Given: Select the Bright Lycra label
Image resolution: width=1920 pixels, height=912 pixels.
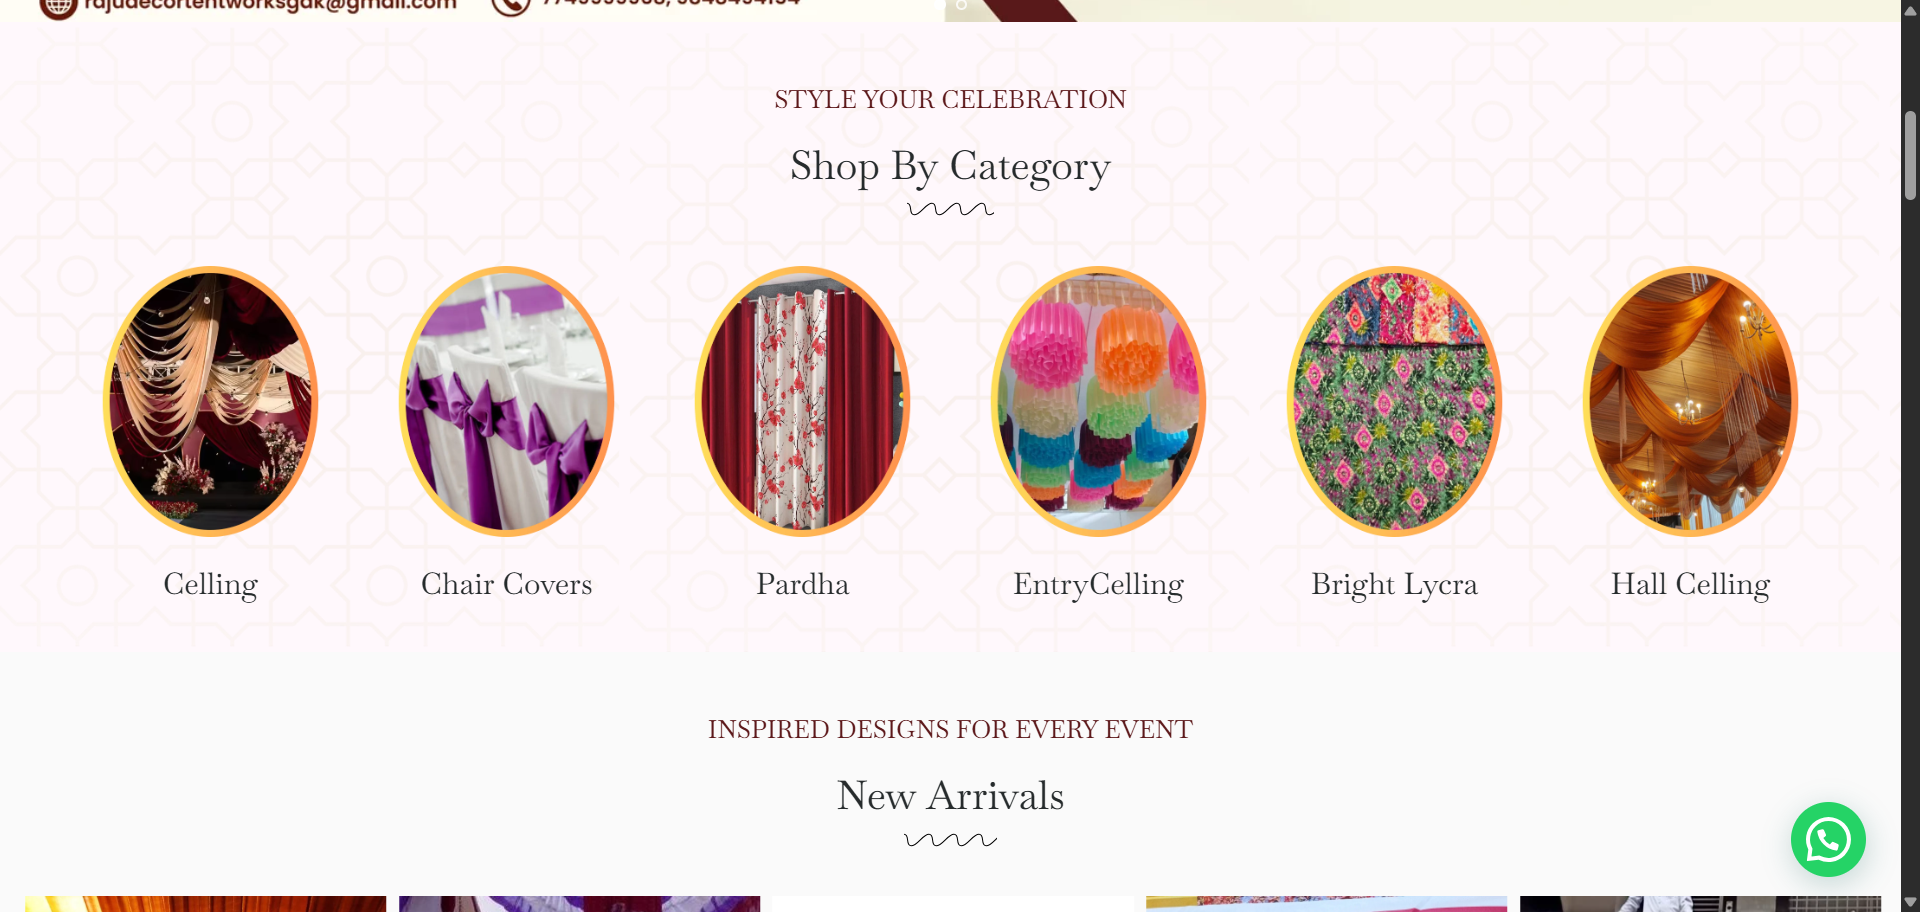Looking at the screenshot, I should coord(1394,584).
